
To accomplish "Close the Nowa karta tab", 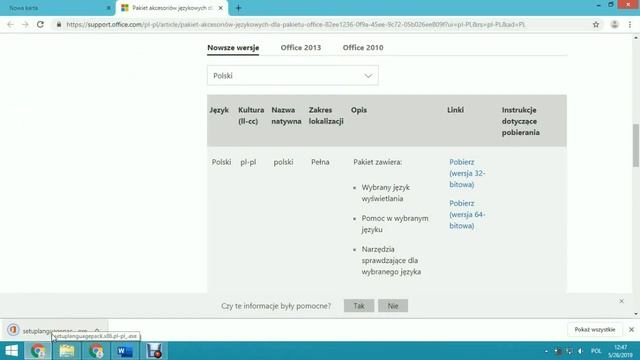I will (109, 8).
